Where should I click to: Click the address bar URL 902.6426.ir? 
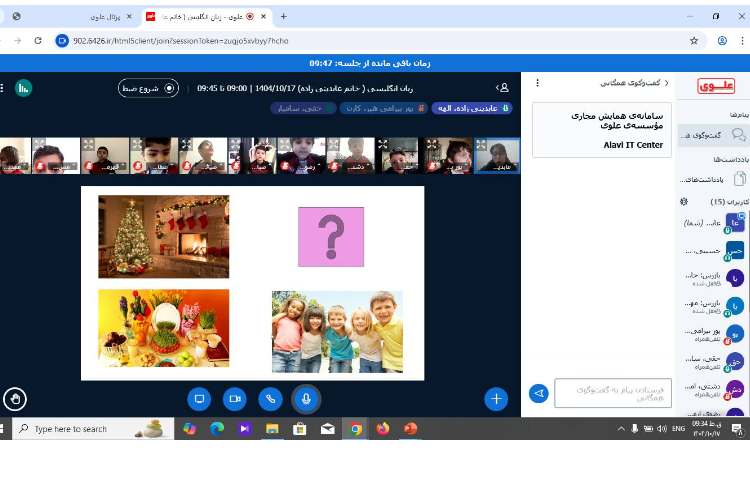(x=181, y=41)
